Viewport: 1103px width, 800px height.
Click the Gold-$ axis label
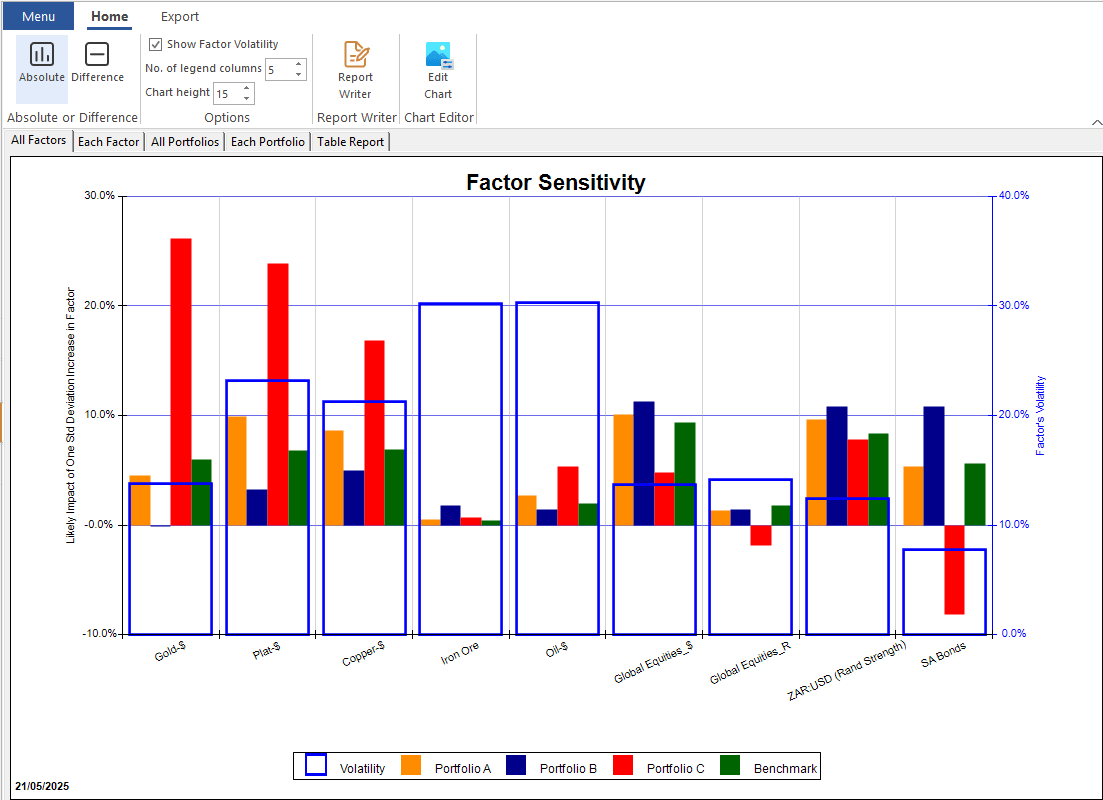click(170, 651)
